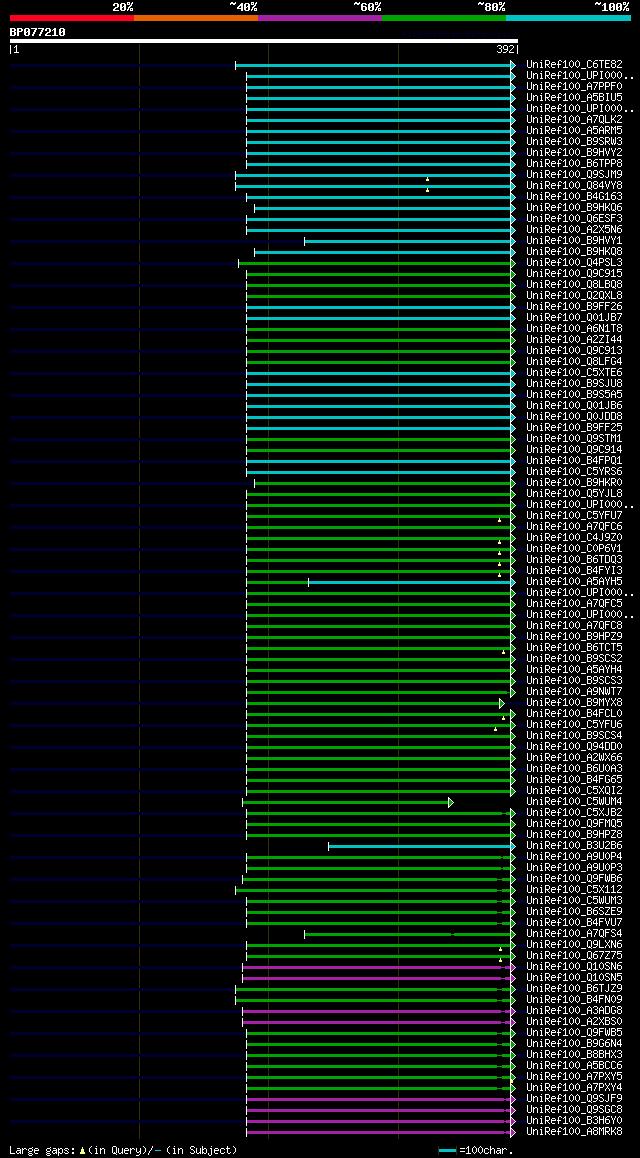Select the UniRef100_Q8LBQ8 label
The height and width of the screenshot is (1158, 640).
pos(574,285)
